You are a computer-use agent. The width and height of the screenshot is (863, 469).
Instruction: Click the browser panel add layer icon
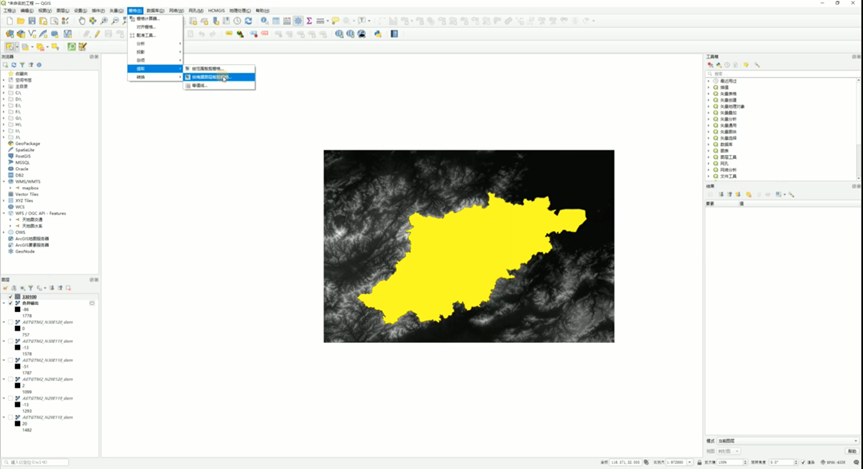(6, 65)
